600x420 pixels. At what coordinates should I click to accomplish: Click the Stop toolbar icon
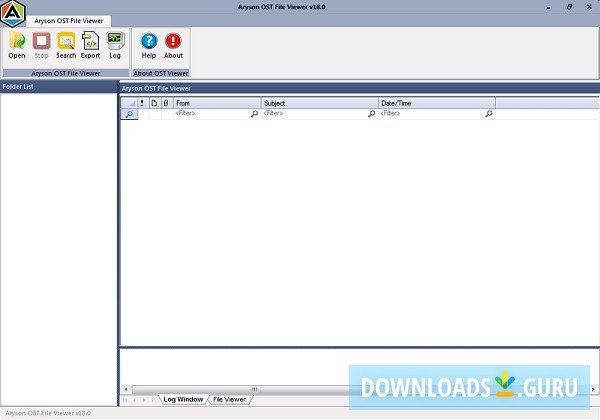[x=41, y=45]
